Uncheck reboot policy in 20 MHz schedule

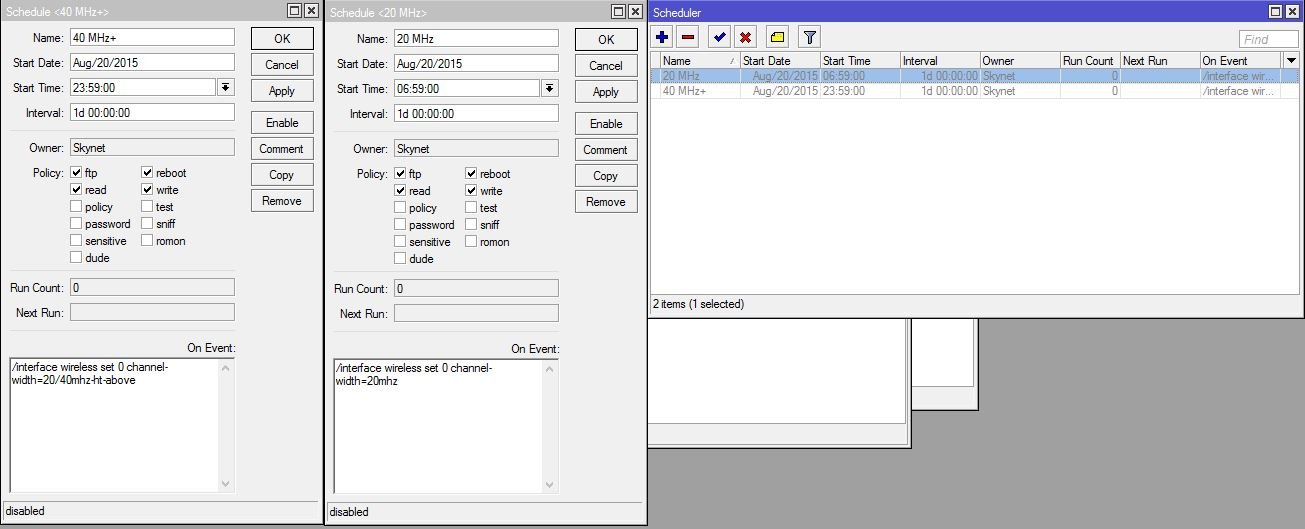click(x=471, y=174)
